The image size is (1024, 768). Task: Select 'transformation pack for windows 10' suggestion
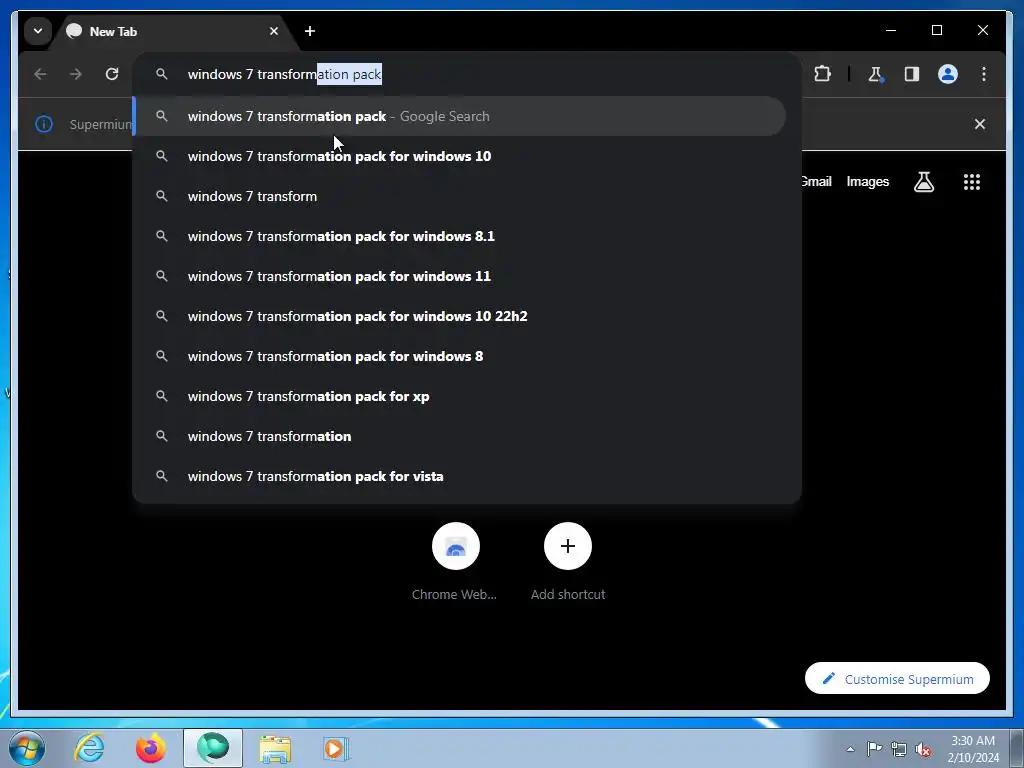click(x=460, y=156)
